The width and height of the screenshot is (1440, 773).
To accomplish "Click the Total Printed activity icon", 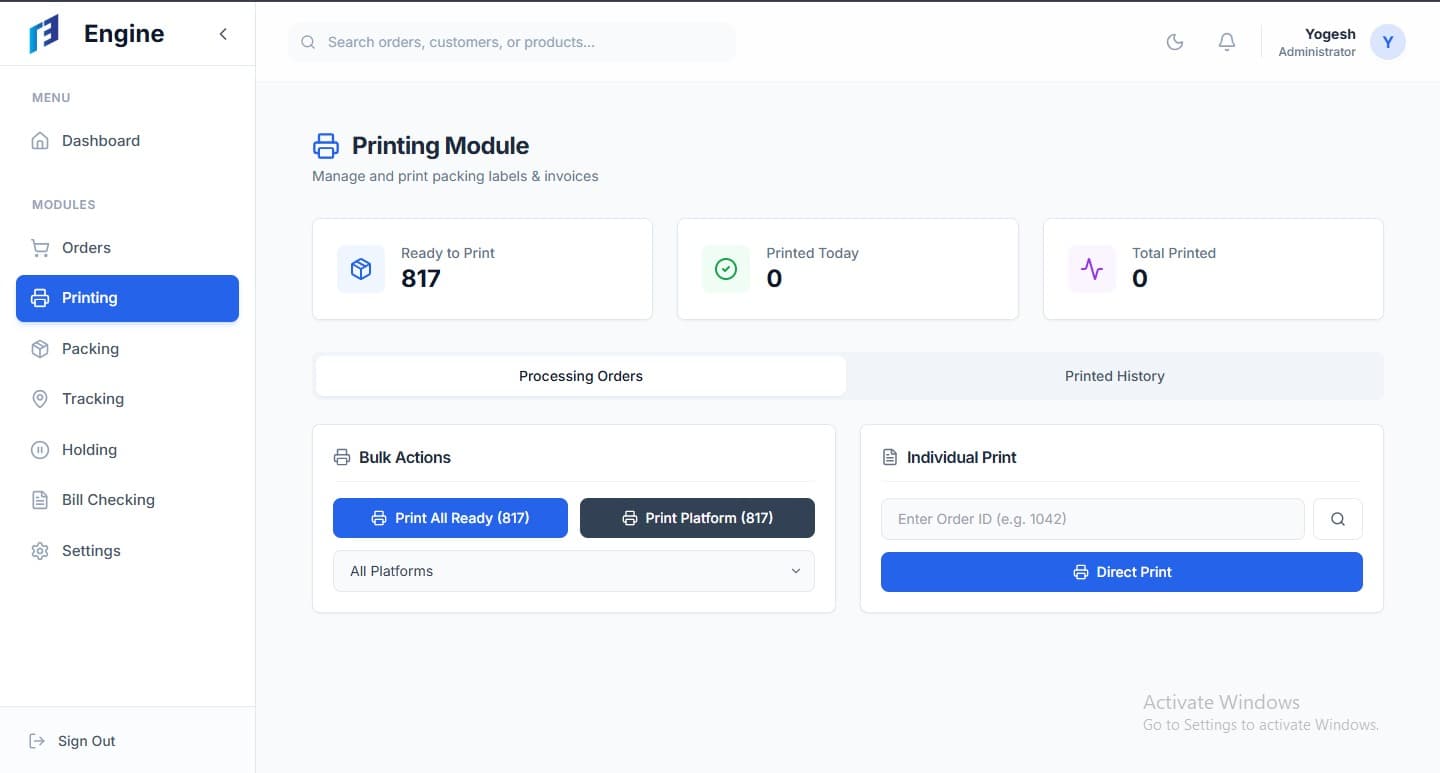I will [x=1092, y=269].
